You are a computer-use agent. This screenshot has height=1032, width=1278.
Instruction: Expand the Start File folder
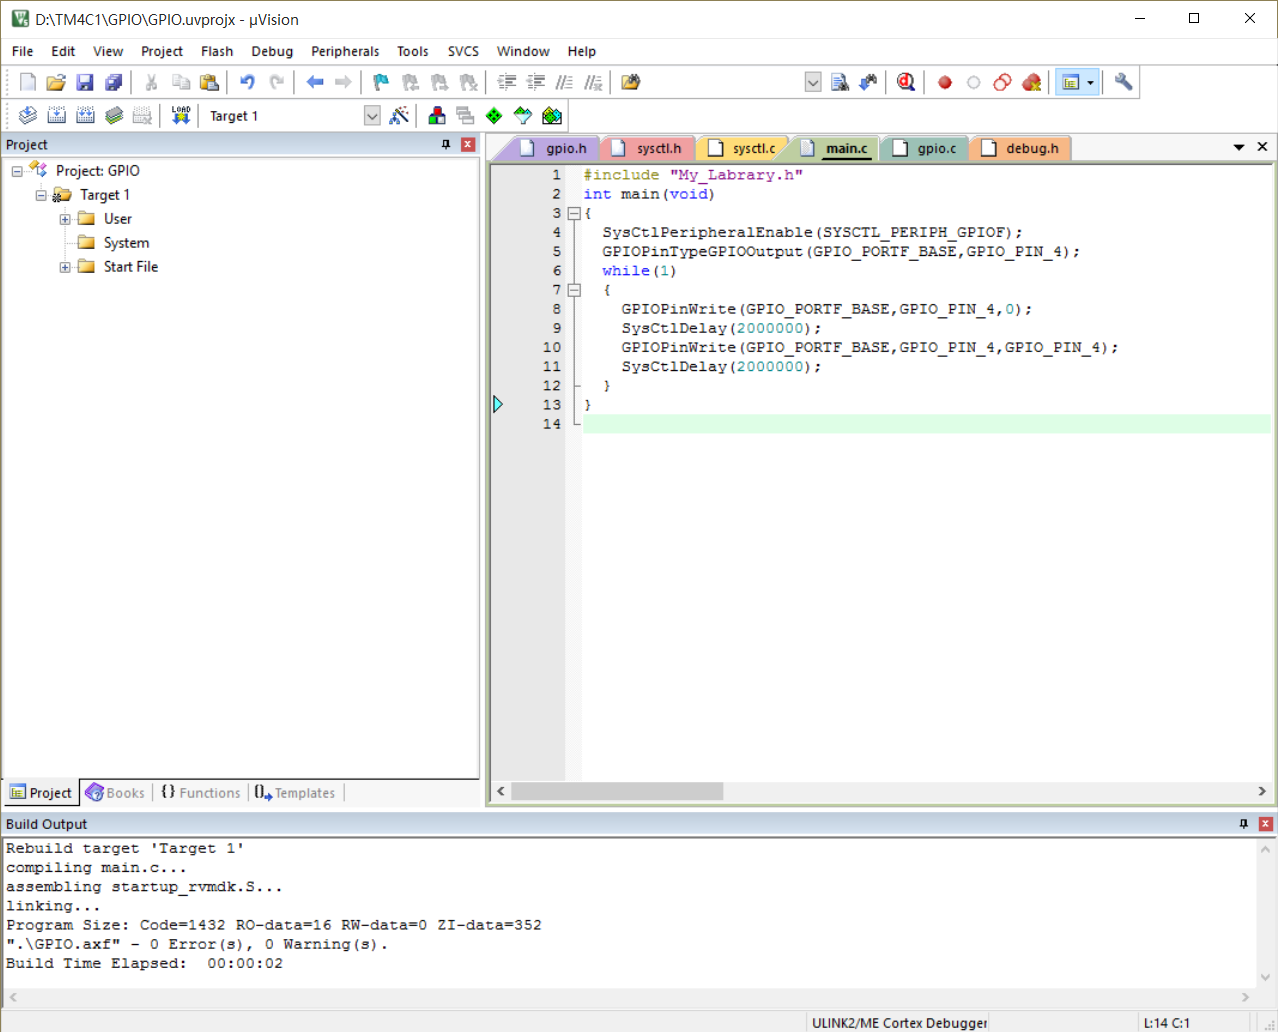tap(65, 267)
